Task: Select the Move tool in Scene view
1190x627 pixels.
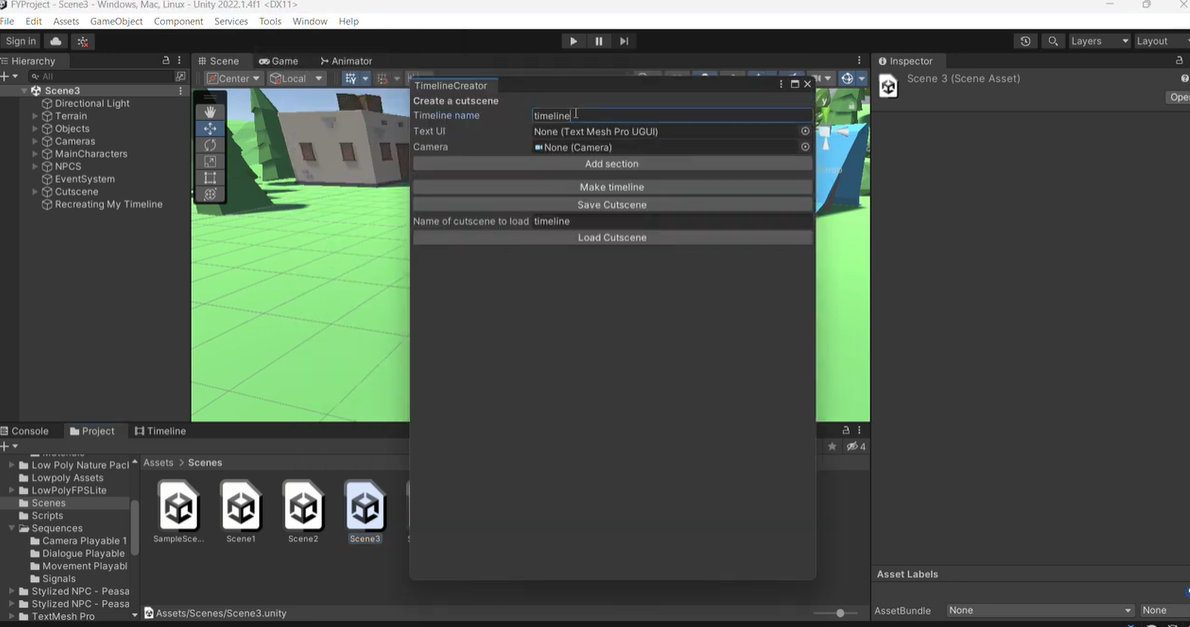Action: 210,128
